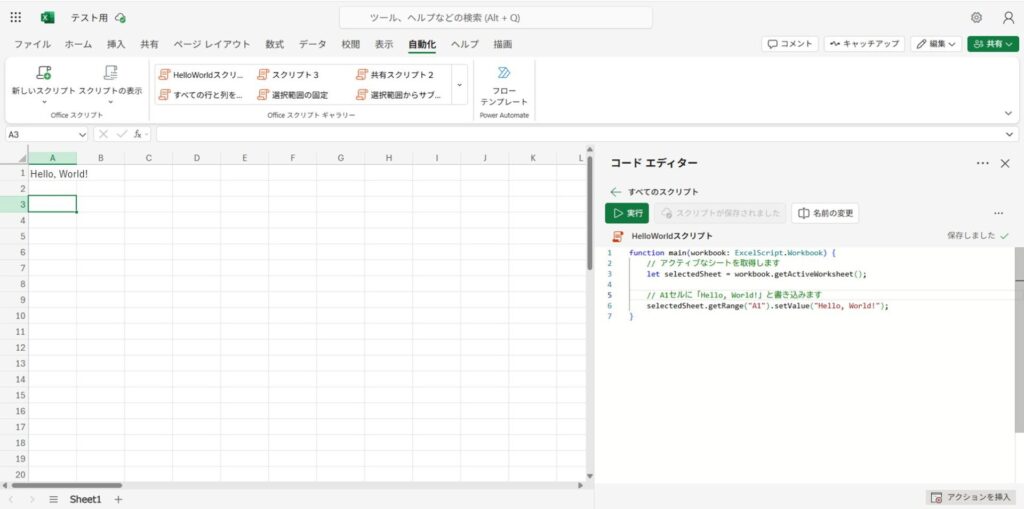Click the cloud save status icon

120,18
